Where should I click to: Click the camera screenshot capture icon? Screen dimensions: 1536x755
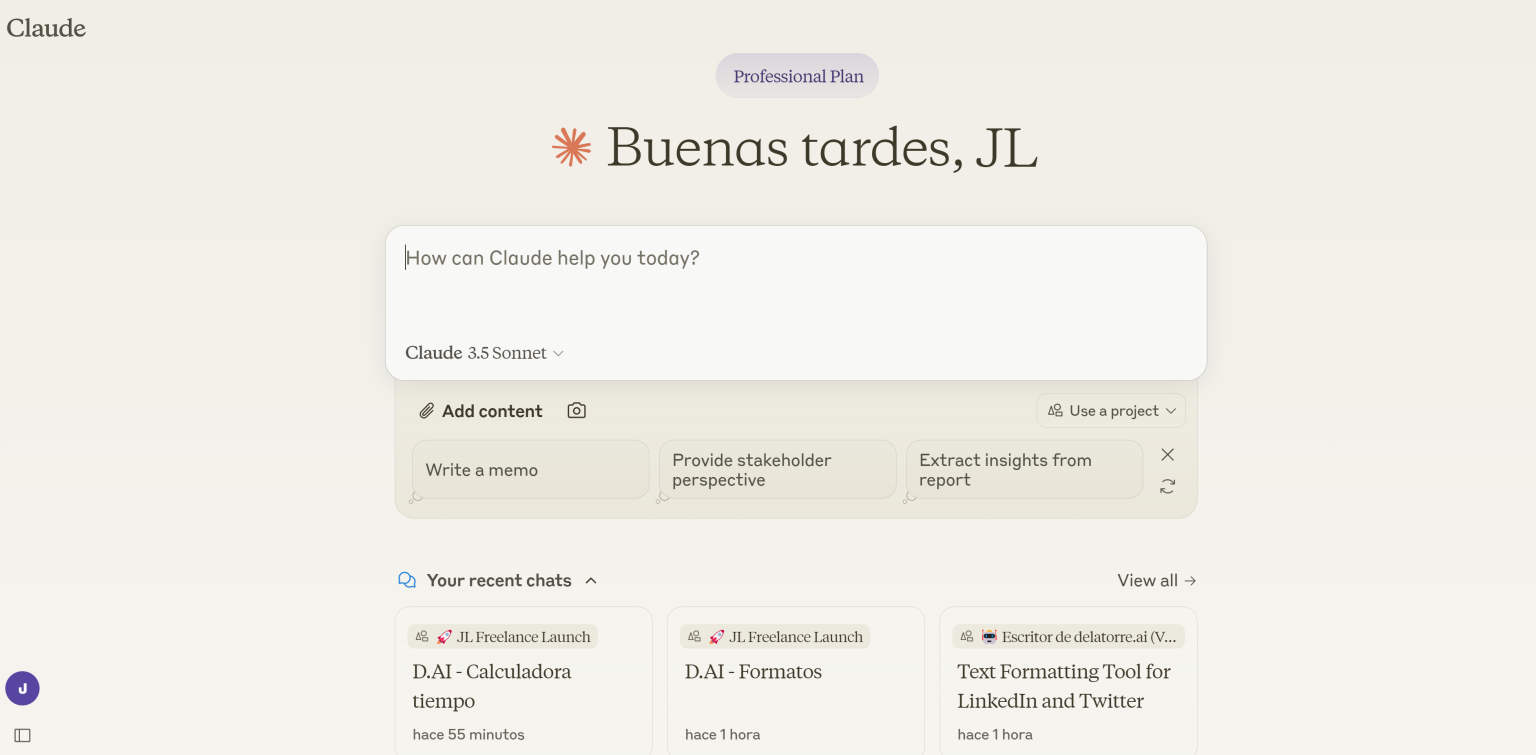tap(576, 411)
